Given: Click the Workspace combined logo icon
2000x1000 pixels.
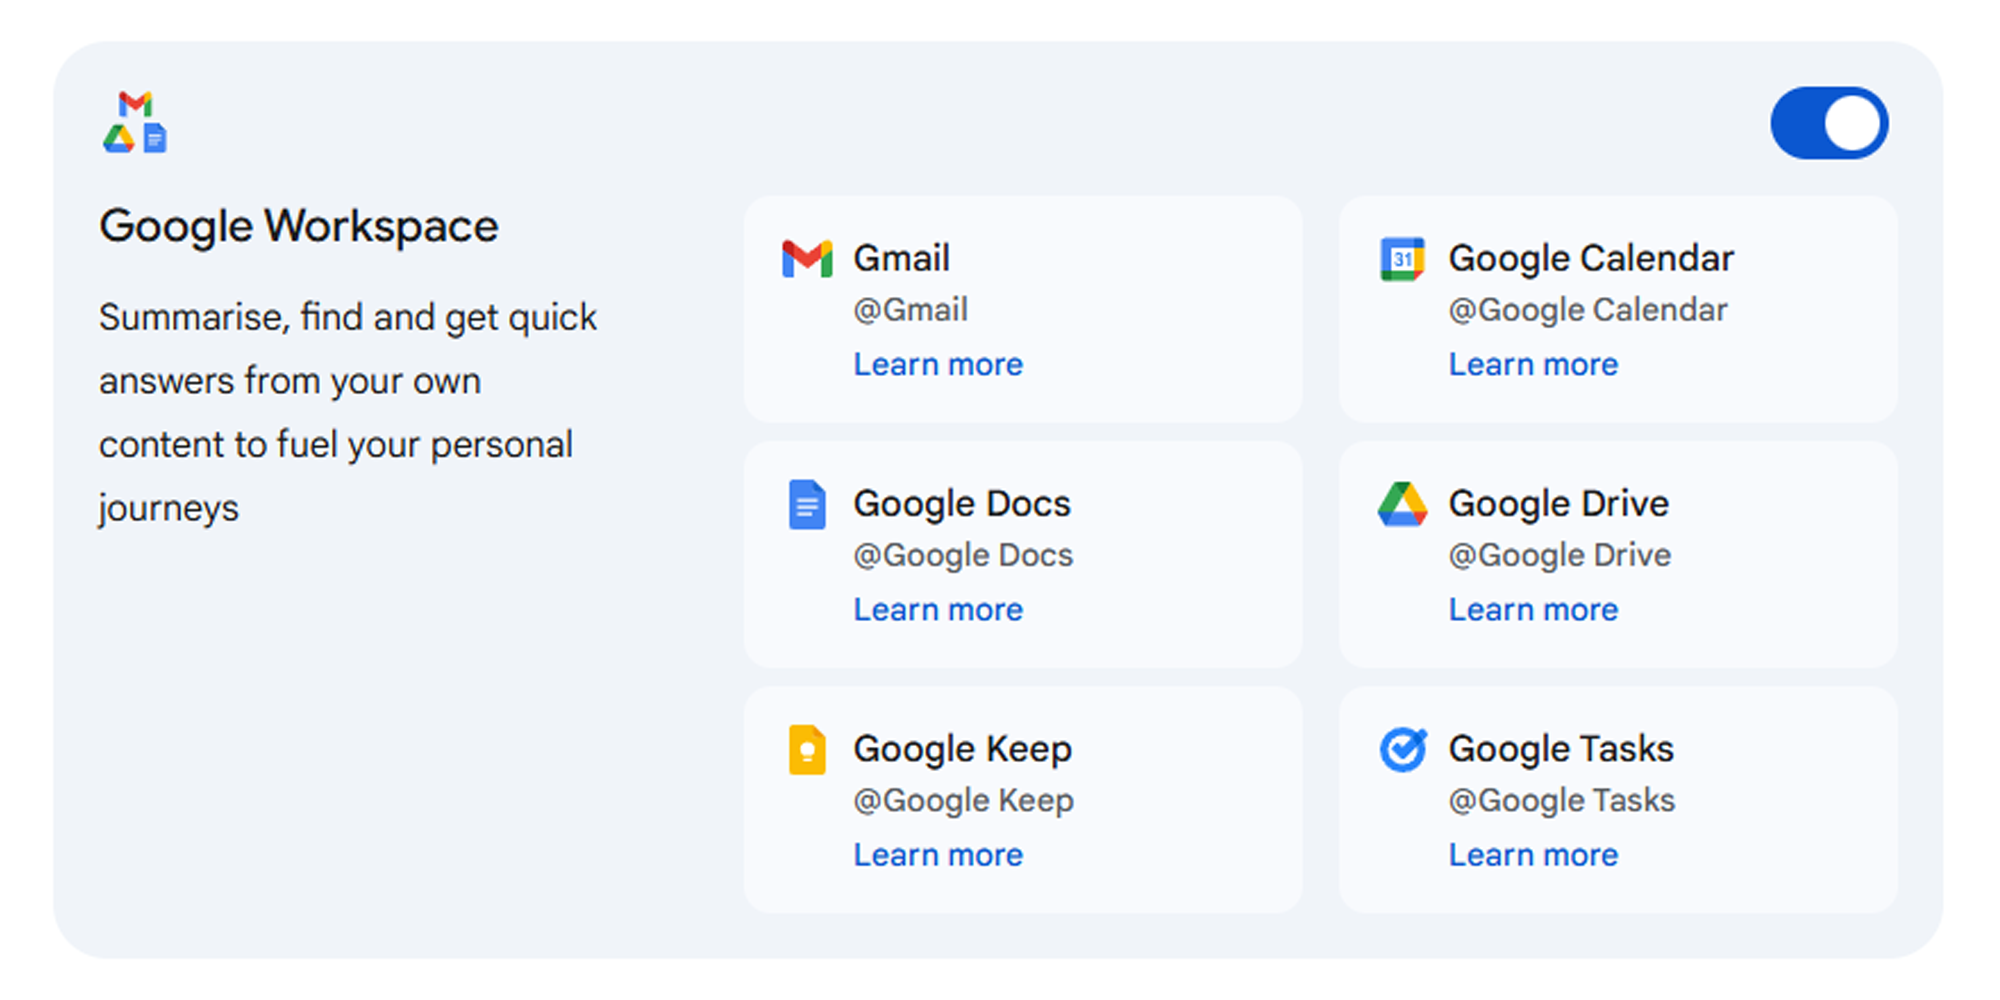Looking at the screenshot, I should point(135,122).
